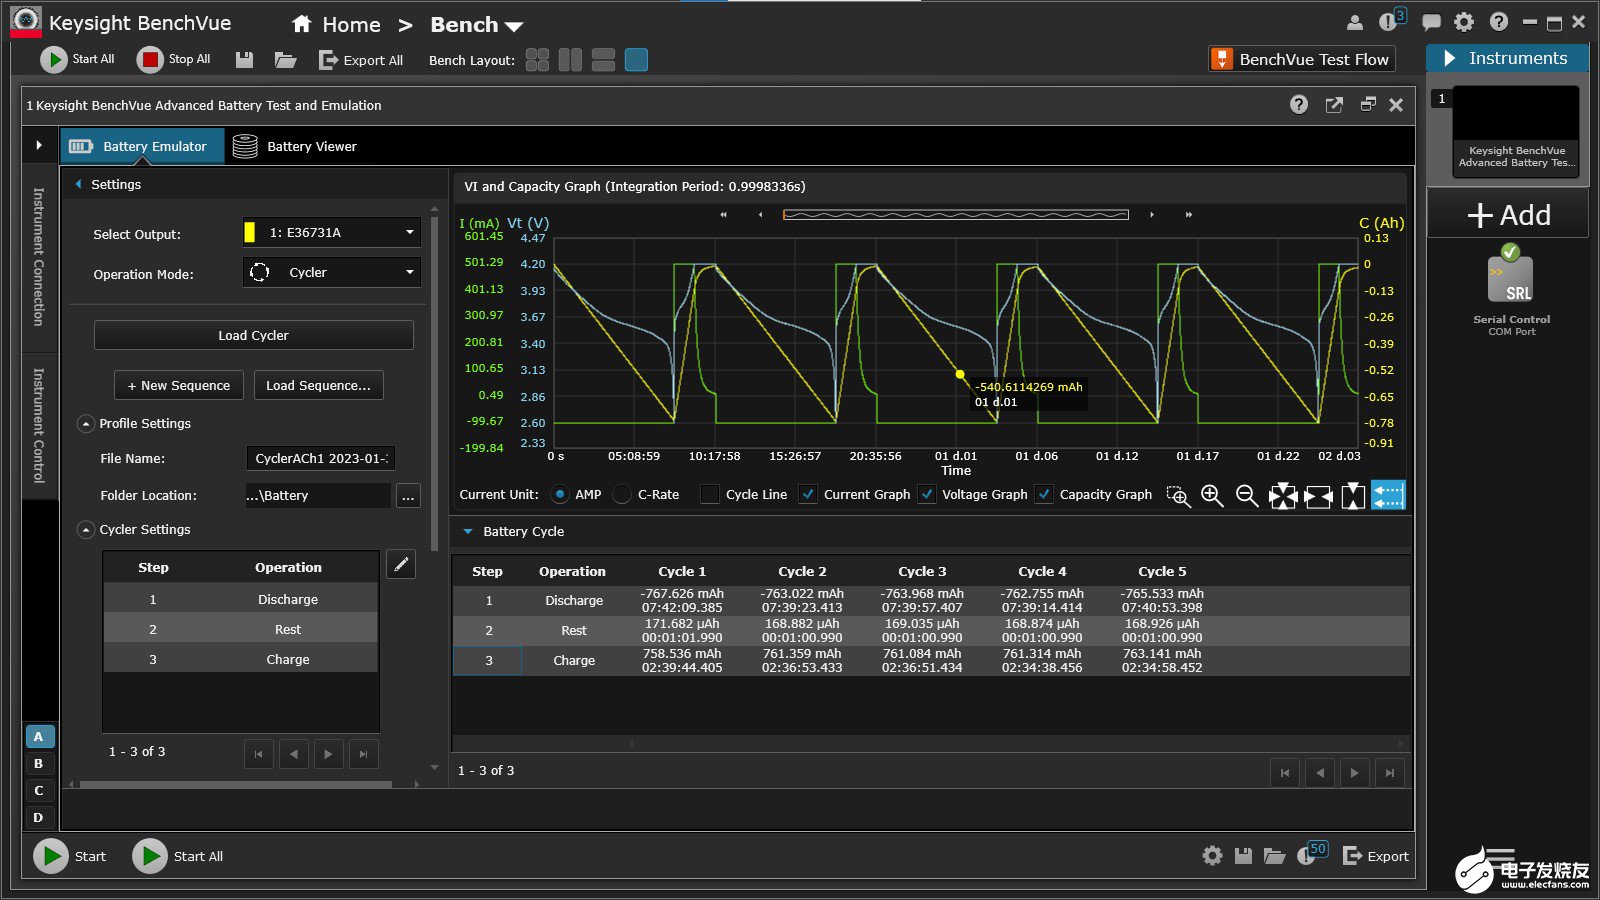Click the New Sequence button
This screenshot has height=900, width=1600.
179,385
